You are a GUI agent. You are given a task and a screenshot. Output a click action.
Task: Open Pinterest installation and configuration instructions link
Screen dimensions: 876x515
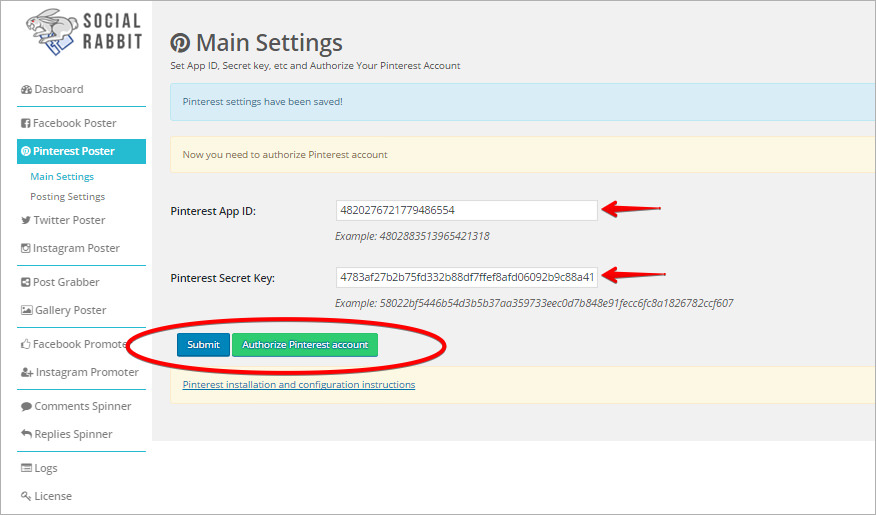click(x=299, y=385)
